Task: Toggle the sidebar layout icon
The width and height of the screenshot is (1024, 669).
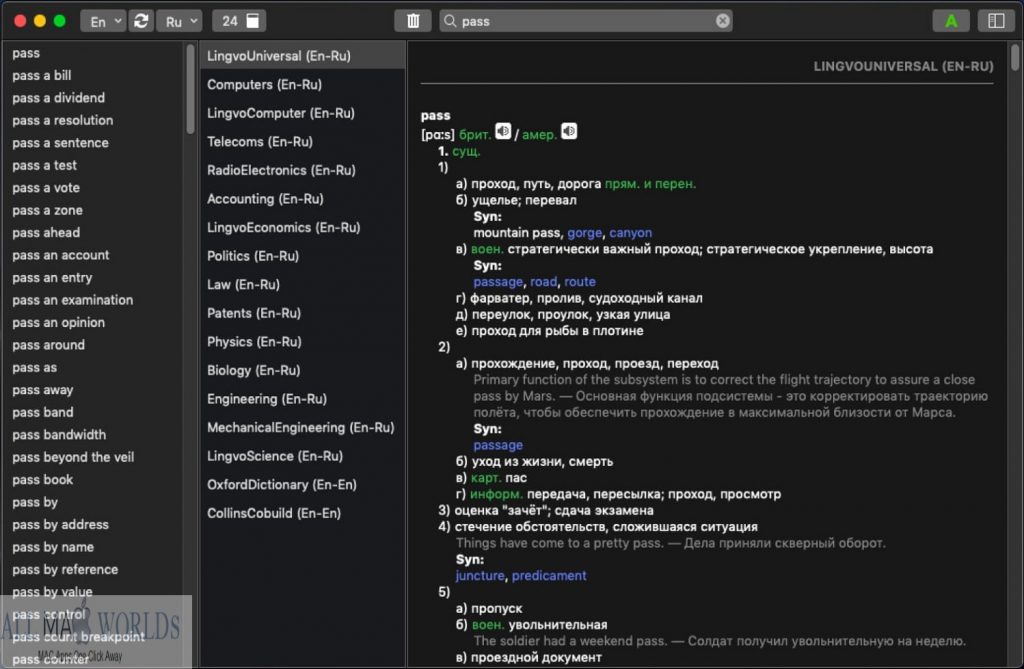Action: [996, 21]
